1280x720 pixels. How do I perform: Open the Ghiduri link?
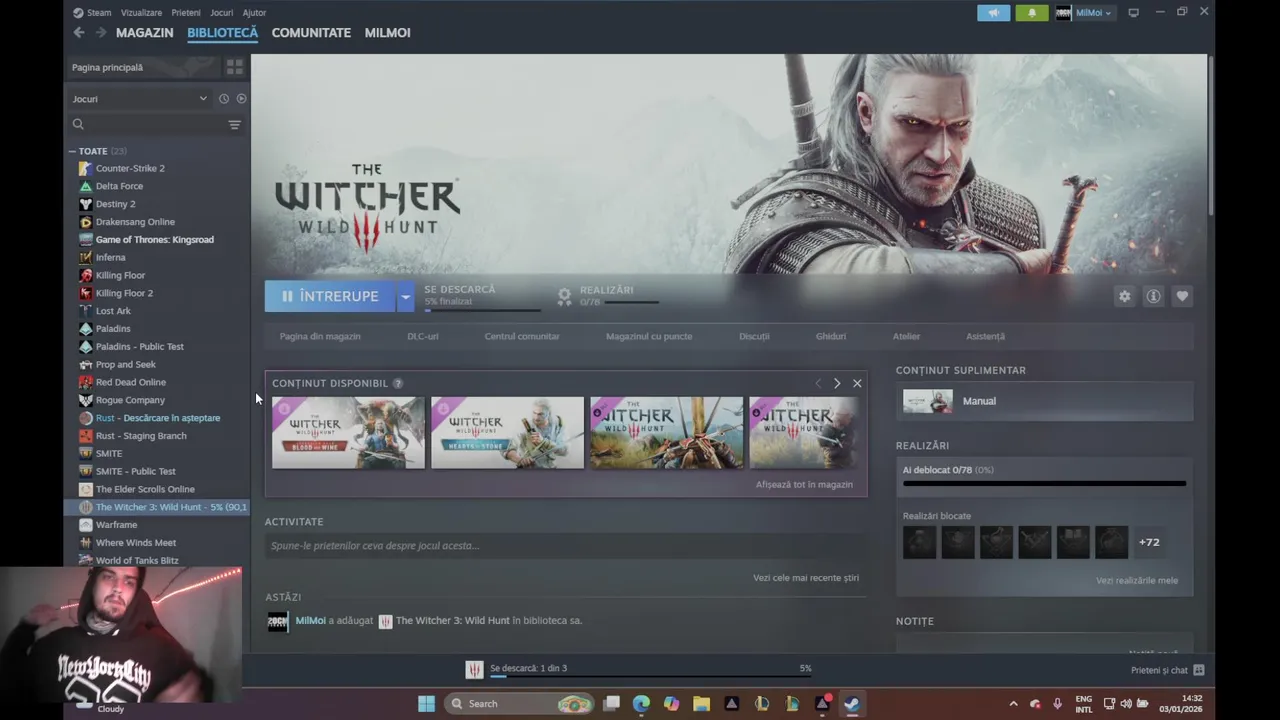[831, 336]
